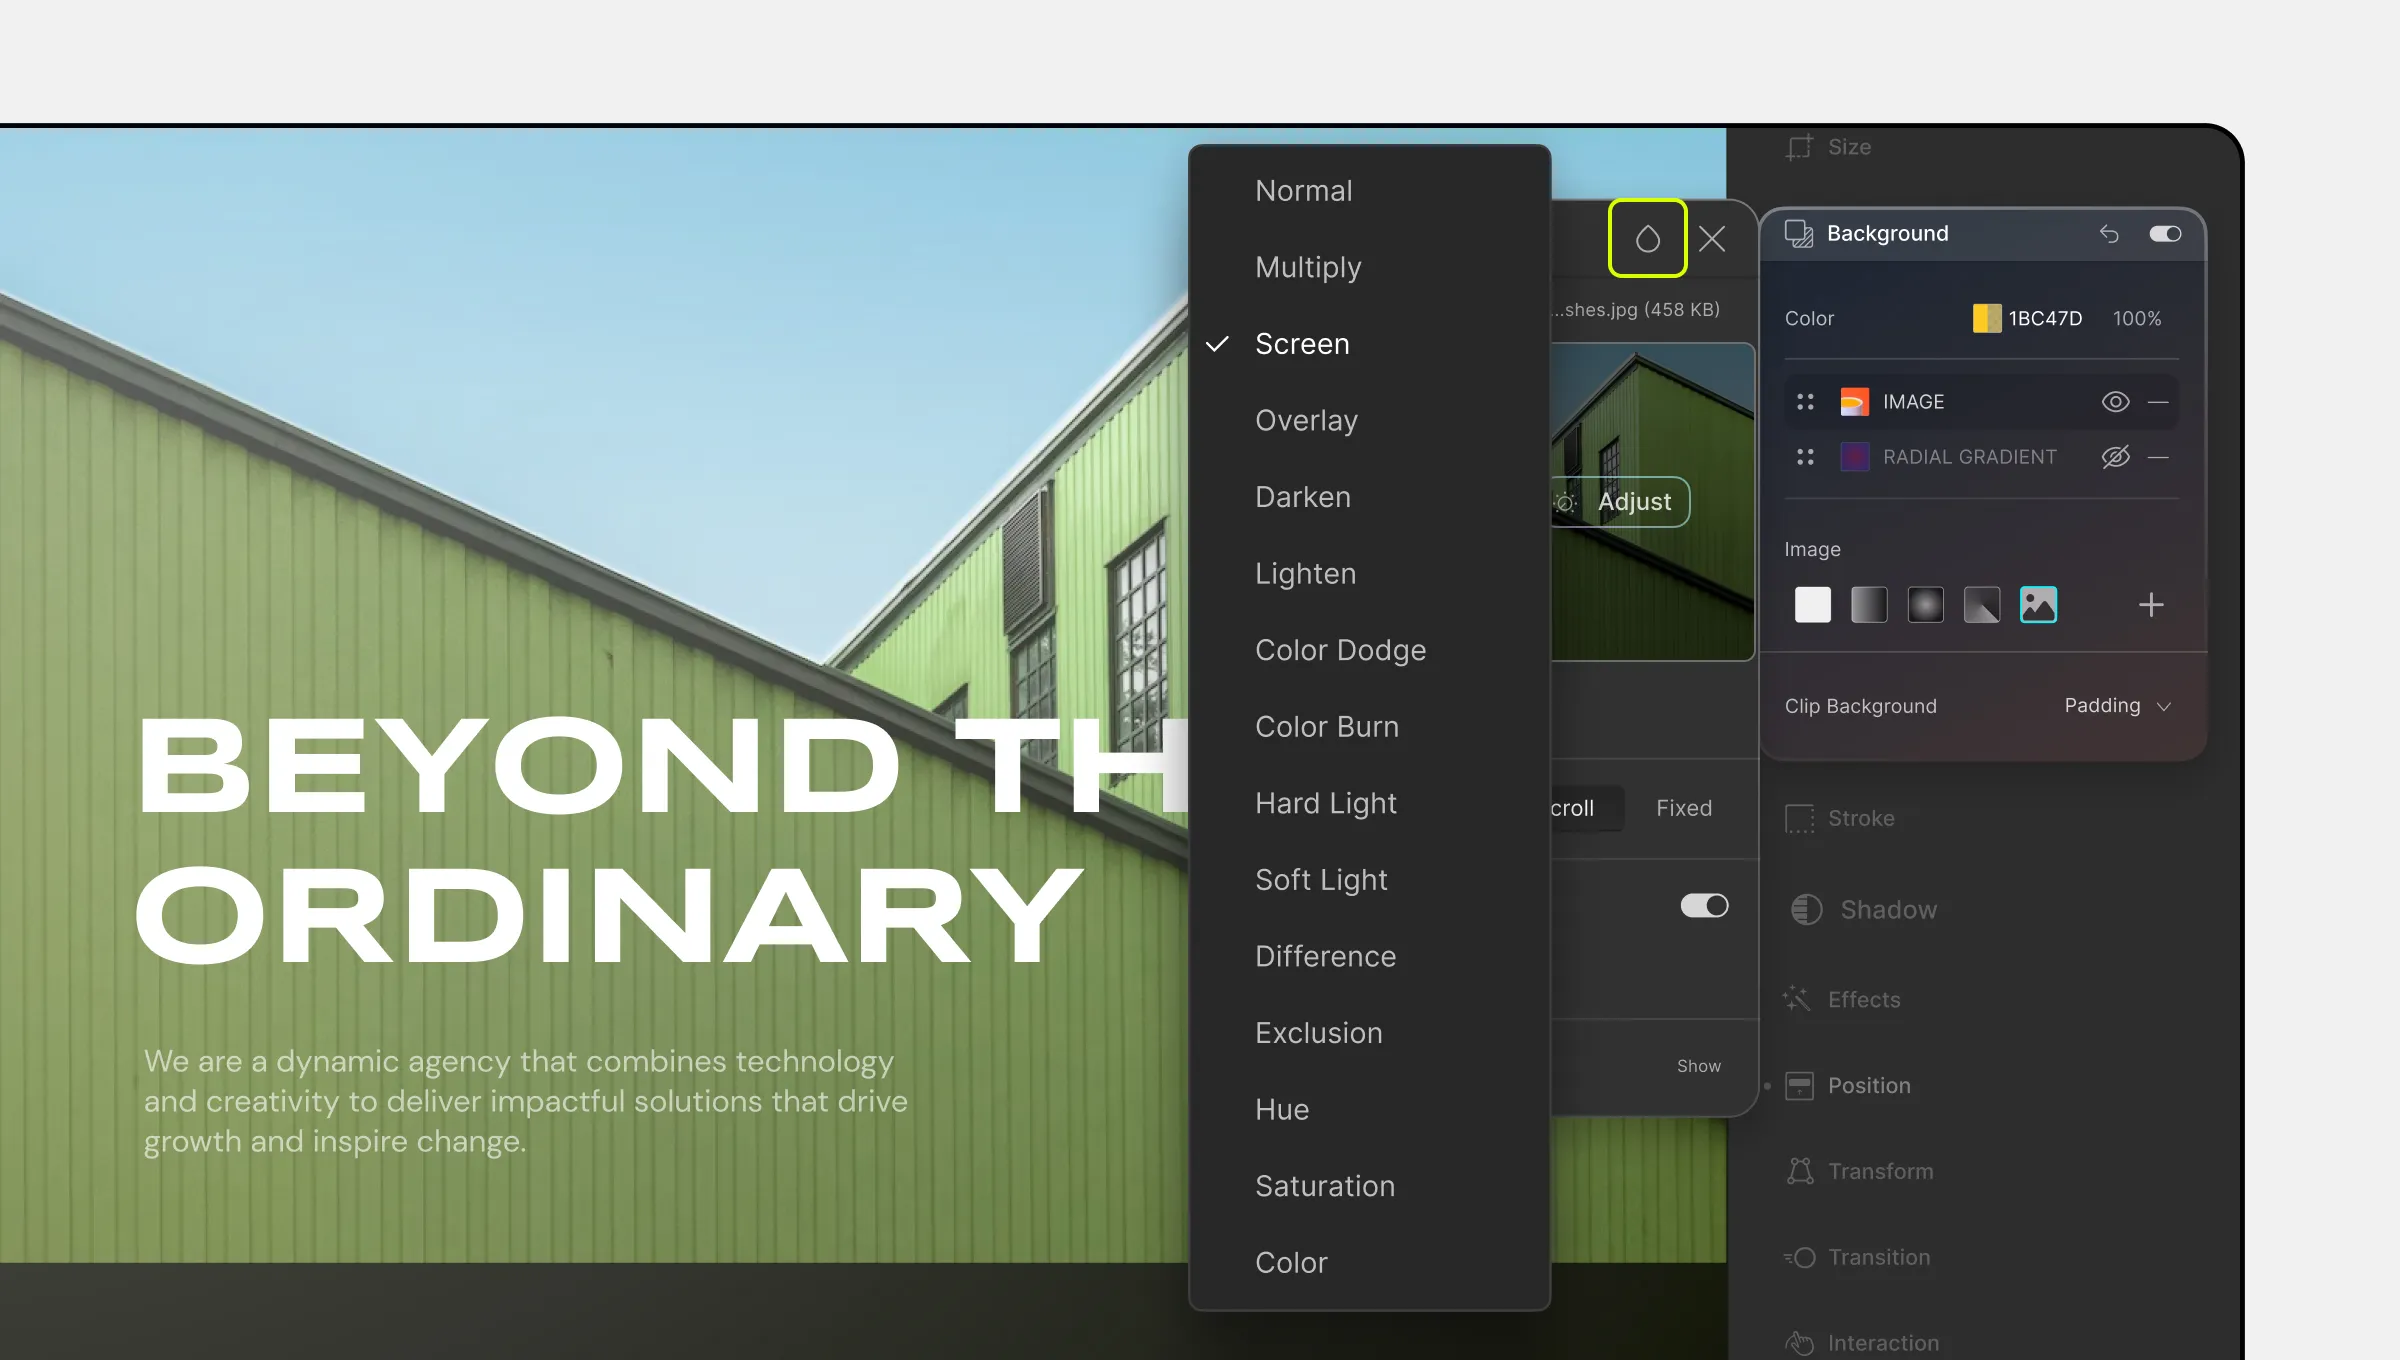Click the Effects panel icon
2400x1360 pixels.
tap(1798, 997)
